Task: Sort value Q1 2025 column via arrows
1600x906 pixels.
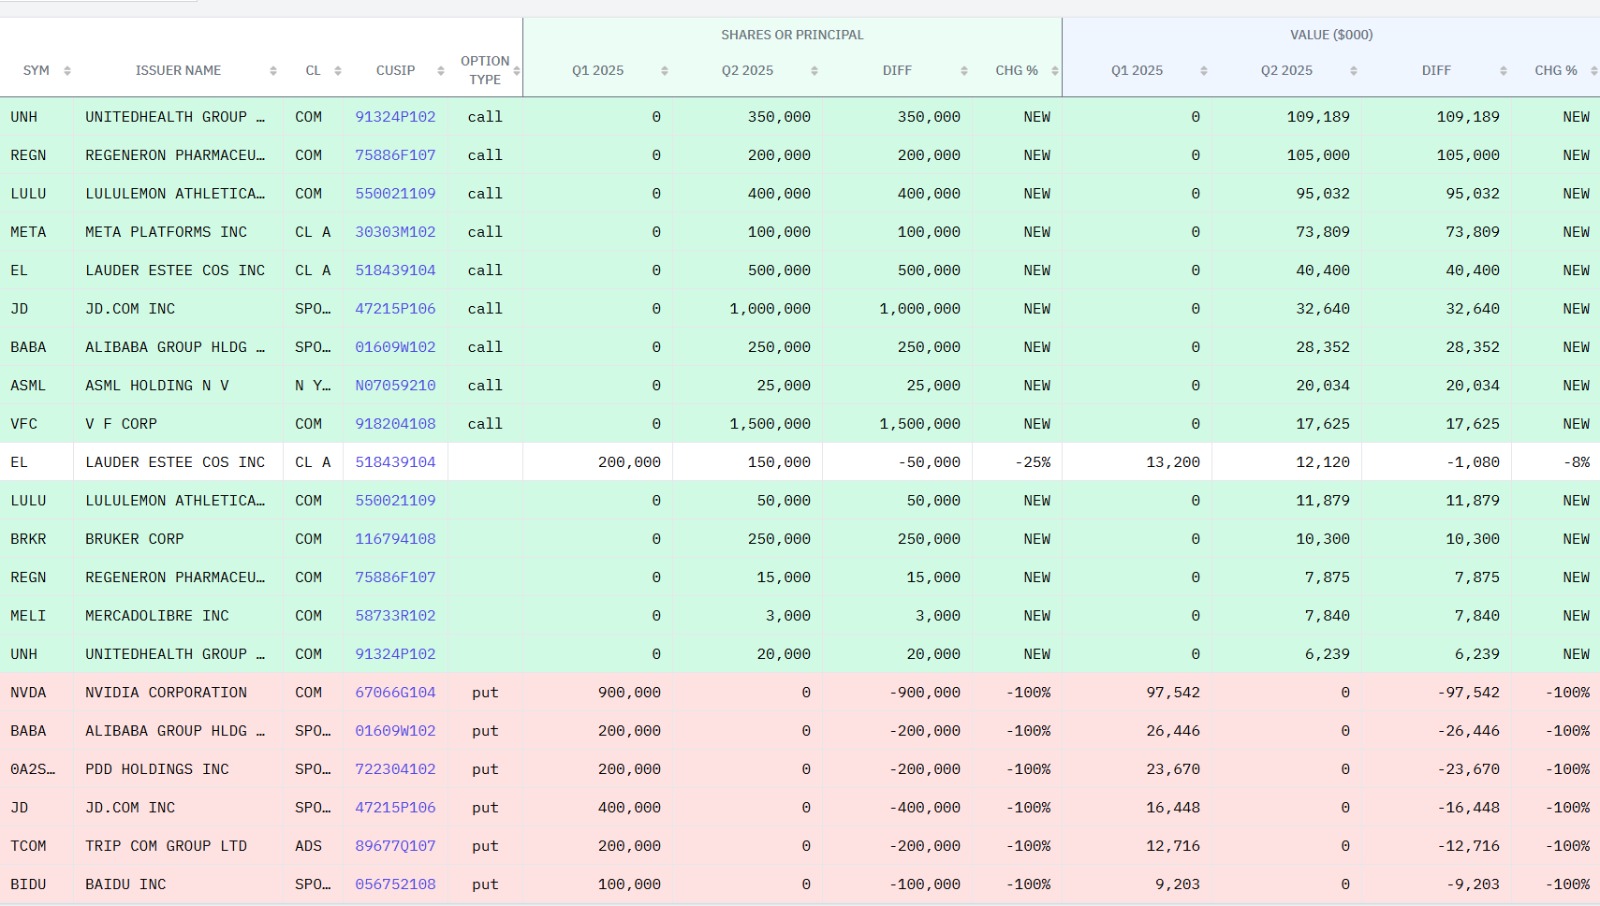Action: 1203,71
